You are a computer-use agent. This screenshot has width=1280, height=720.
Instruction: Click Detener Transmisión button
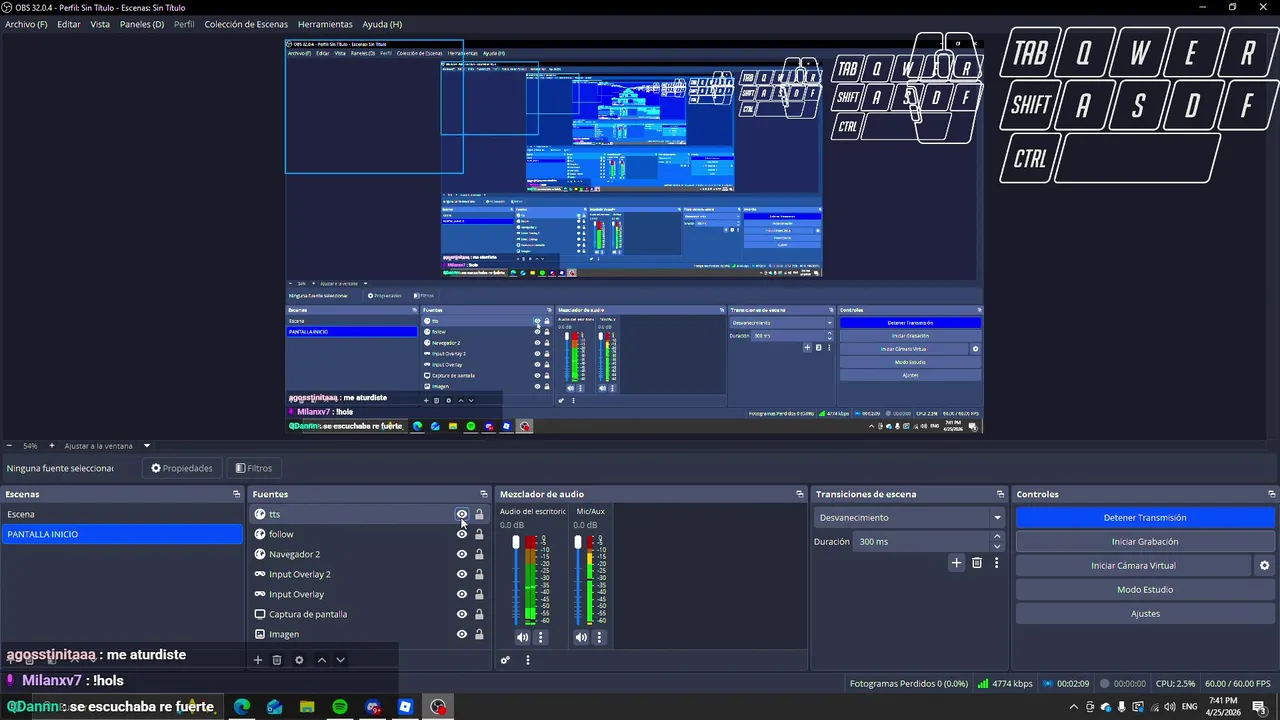point(1145,518)
